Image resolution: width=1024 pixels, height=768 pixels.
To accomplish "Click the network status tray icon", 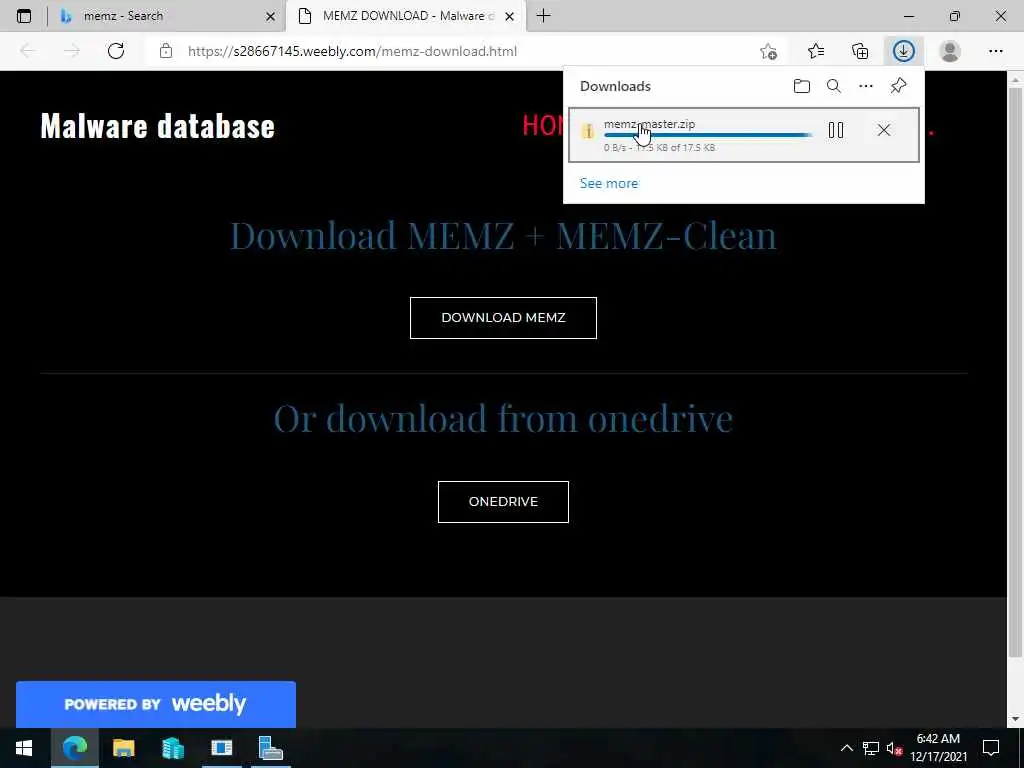I will click(x=871, y=748).
